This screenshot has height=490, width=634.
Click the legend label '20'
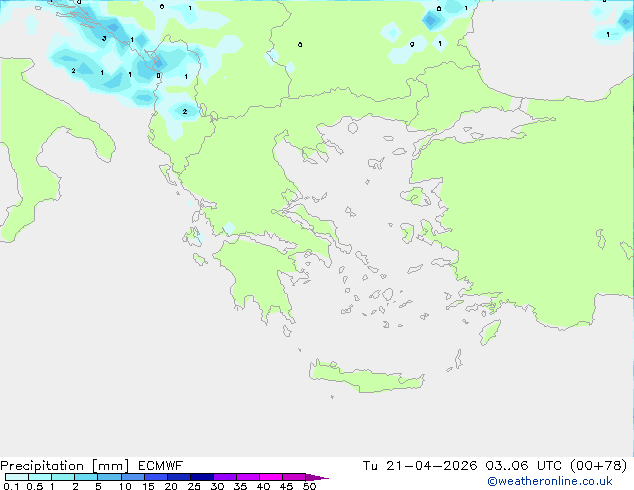coord(171,486)
